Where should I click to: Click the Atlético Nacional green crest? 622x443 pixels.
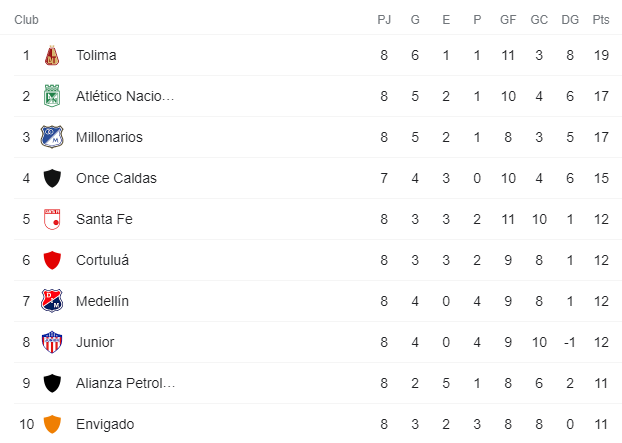[52, 96]
